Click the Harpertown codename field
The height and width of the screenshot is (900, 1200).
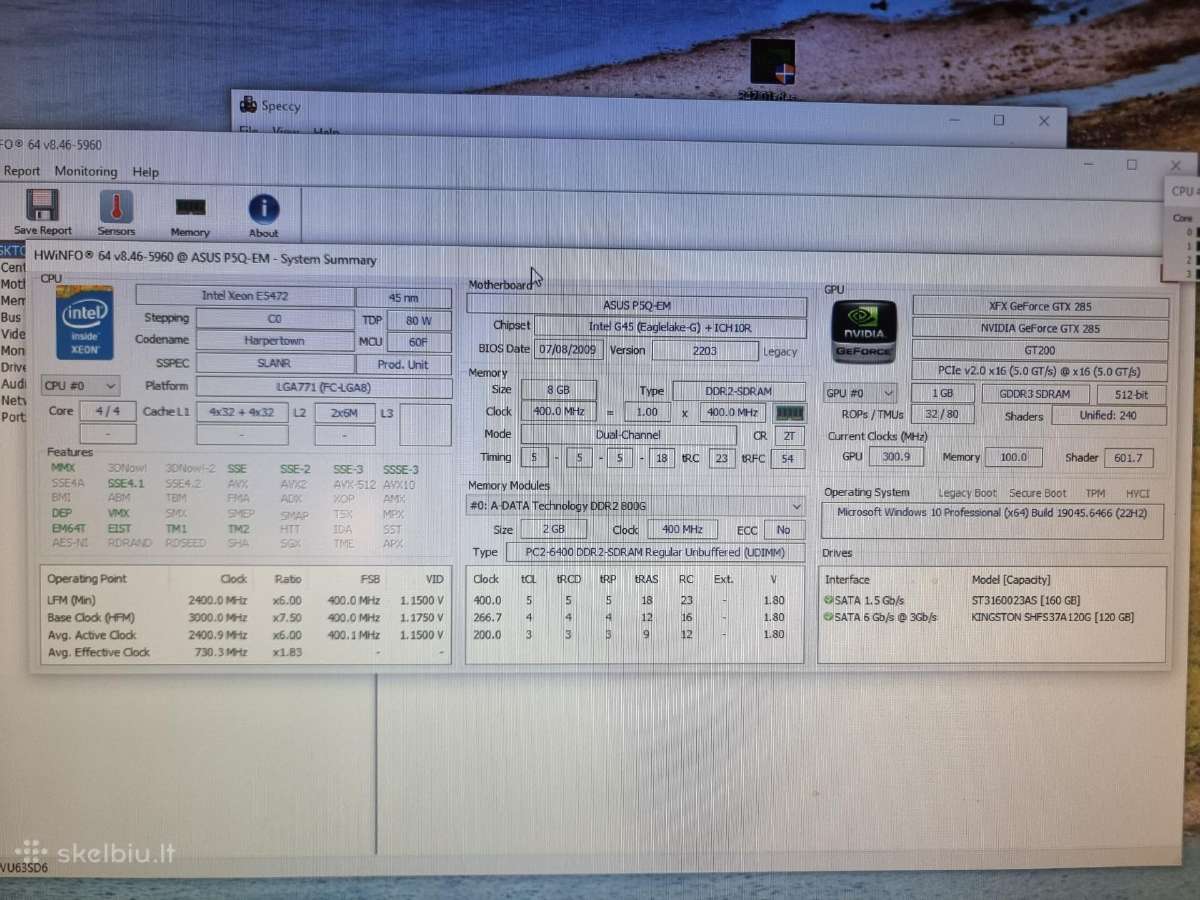(x=275, y=341)
